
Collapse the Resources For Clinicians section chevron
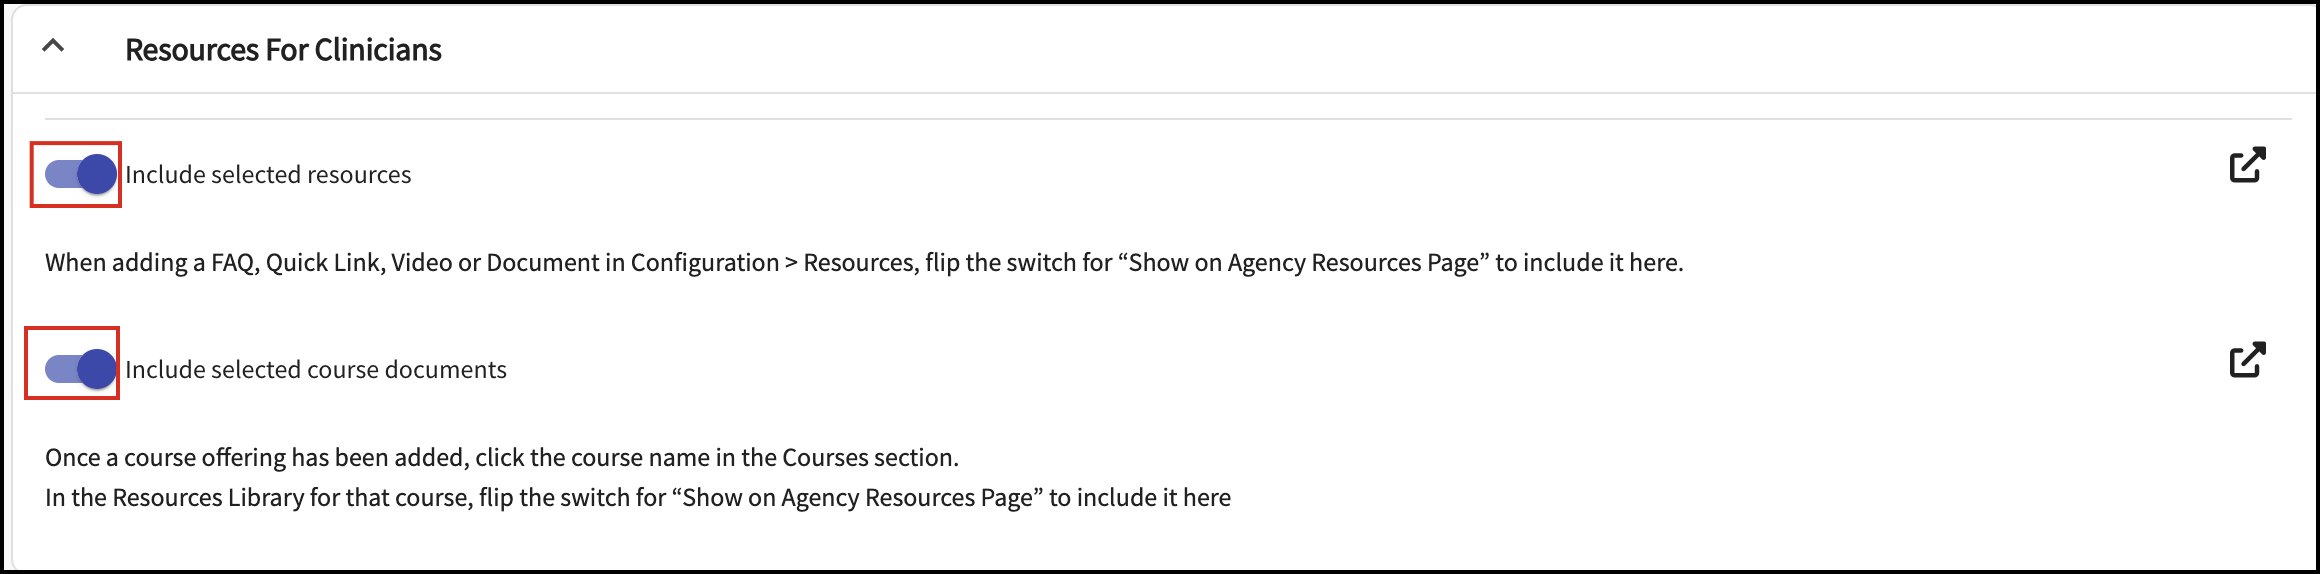[53, 46]
